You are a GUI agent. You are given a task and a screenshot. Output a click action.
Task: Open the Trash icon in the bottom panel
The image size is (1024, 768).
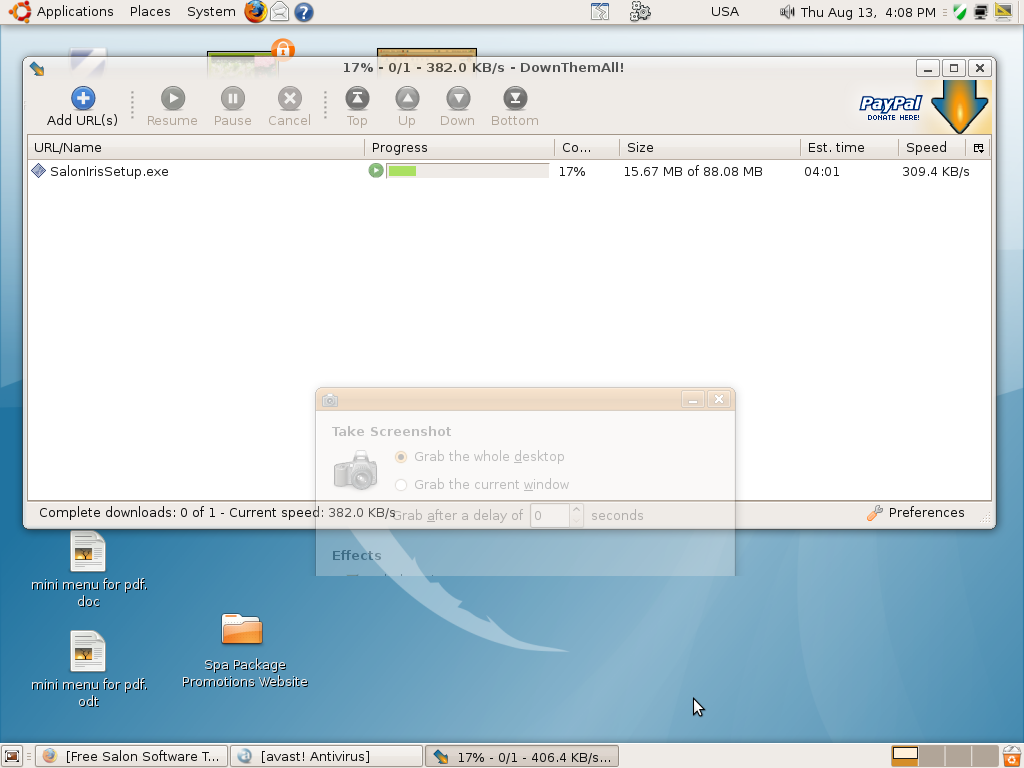[x=1012, y=756]
